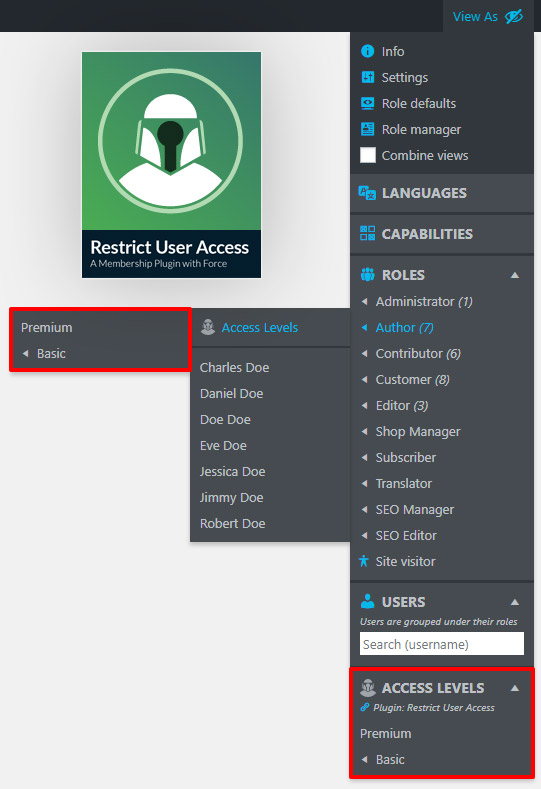Choose user Charles Doe
The image size is (541, 789).
pyautogui.click(x=235, y=367)
